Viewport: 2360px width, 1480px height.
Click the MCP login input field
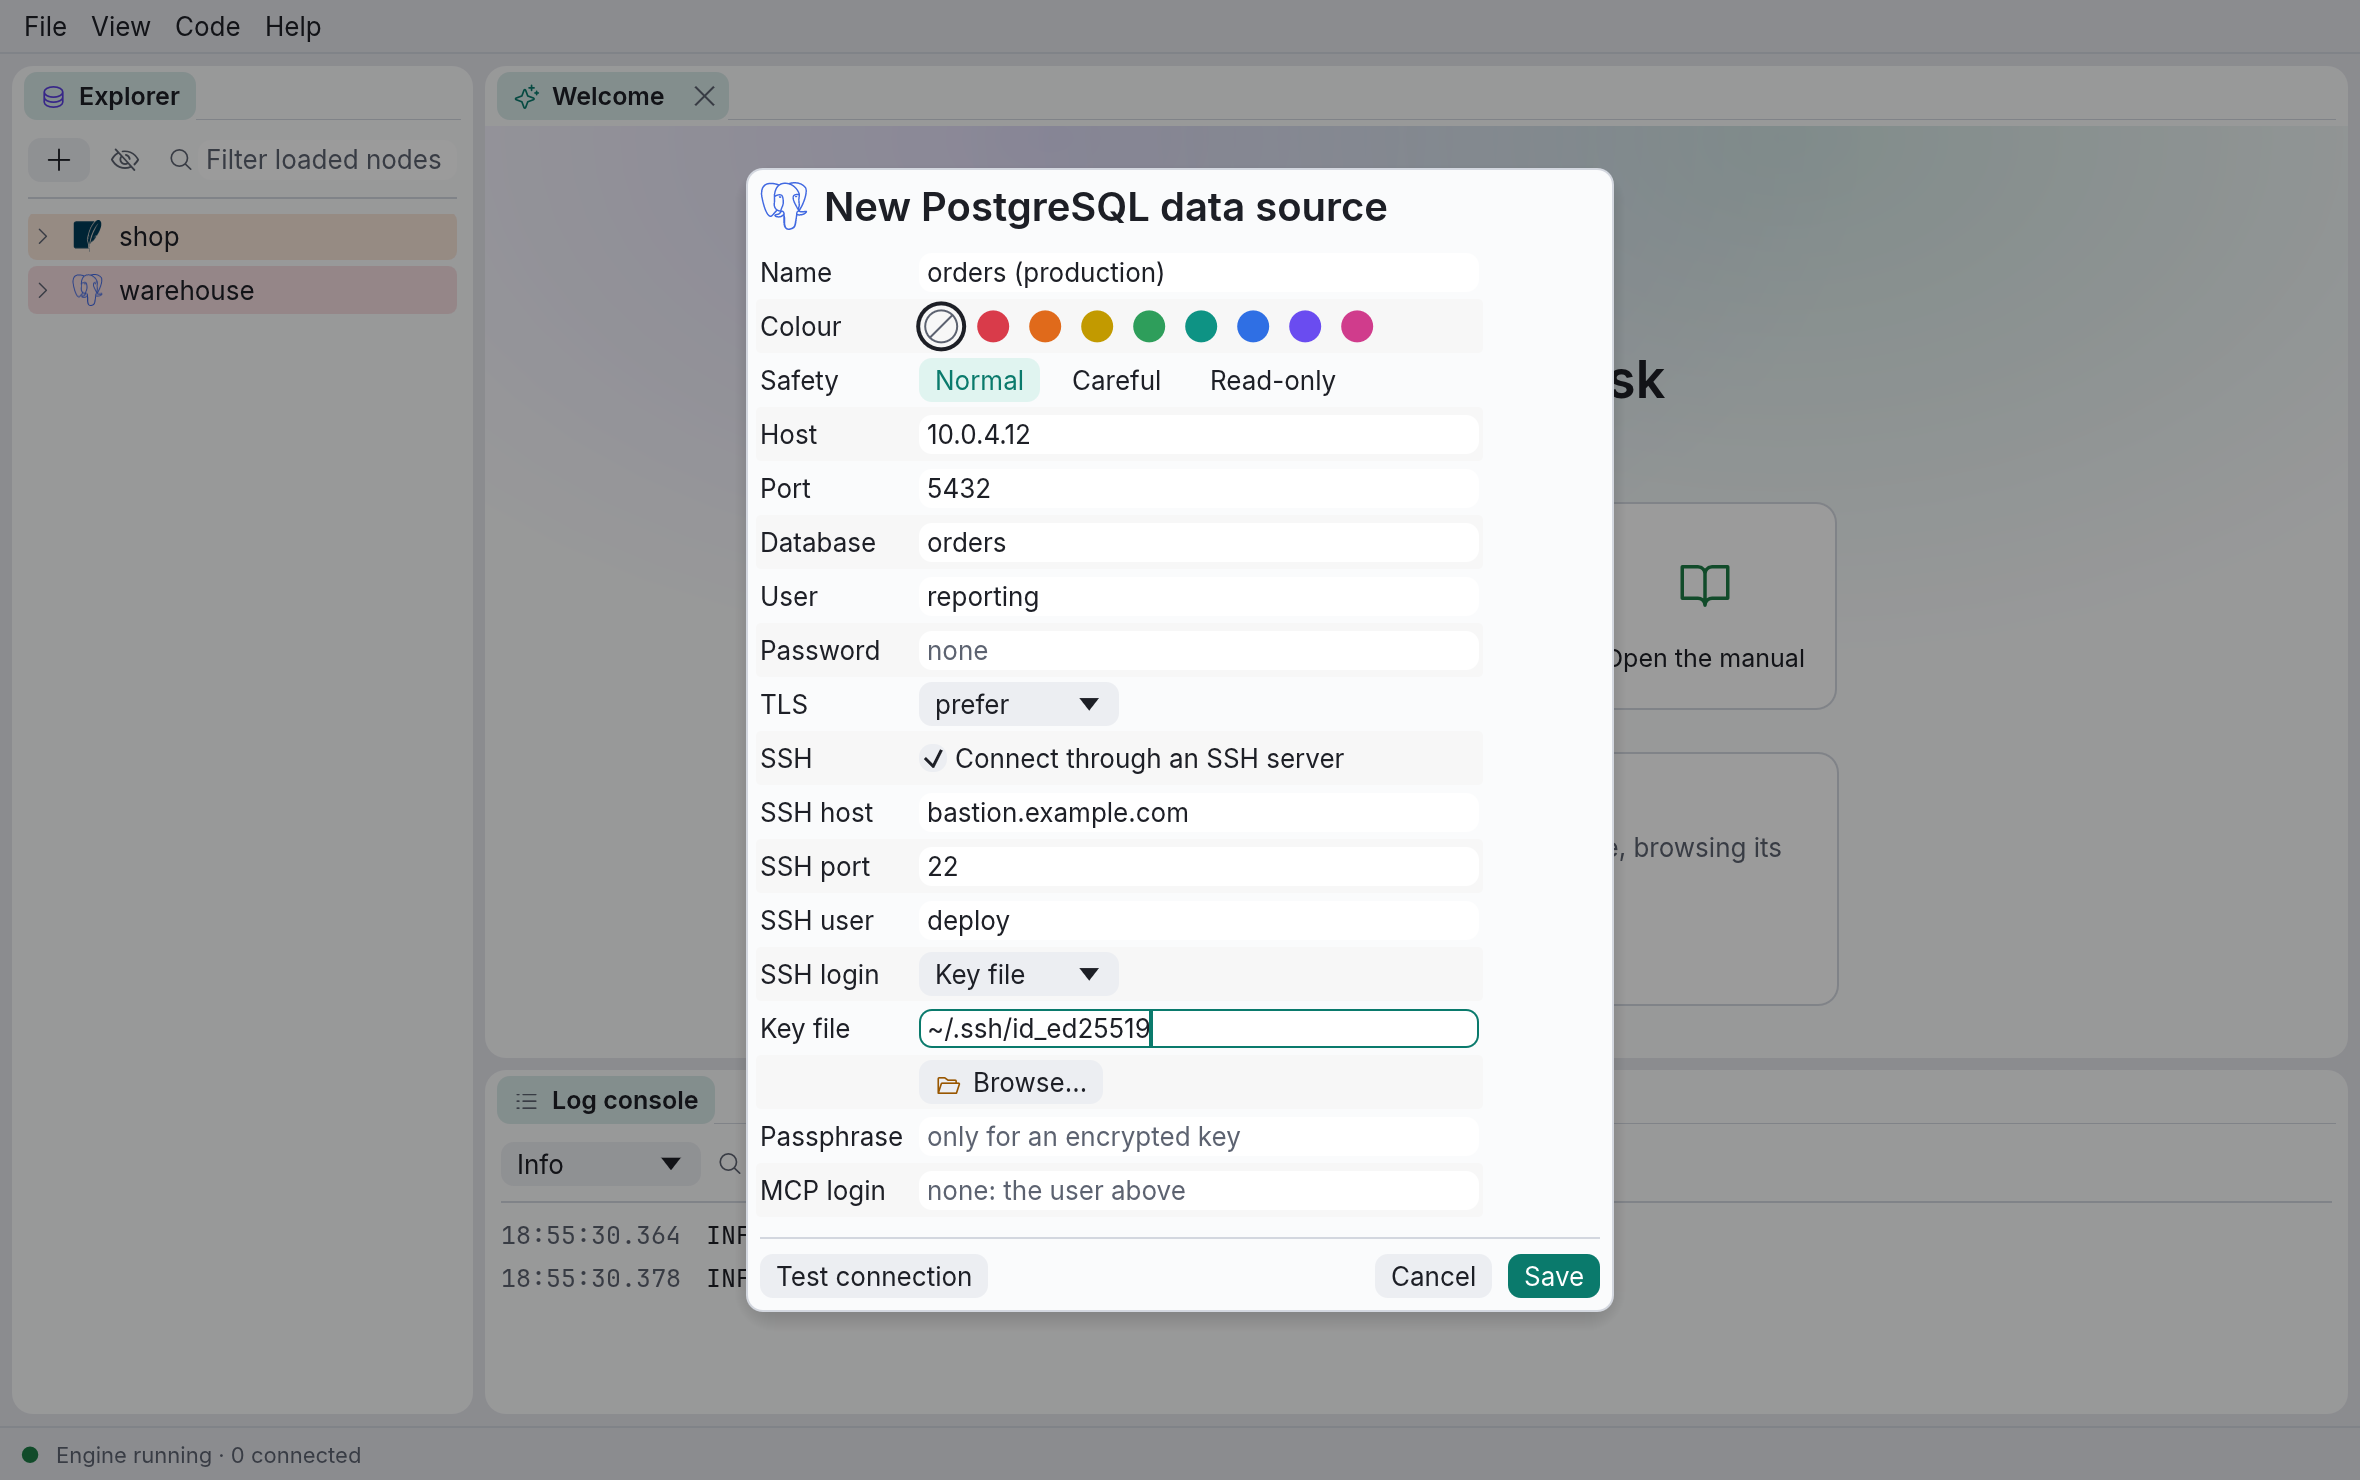coord(1198,1191)
